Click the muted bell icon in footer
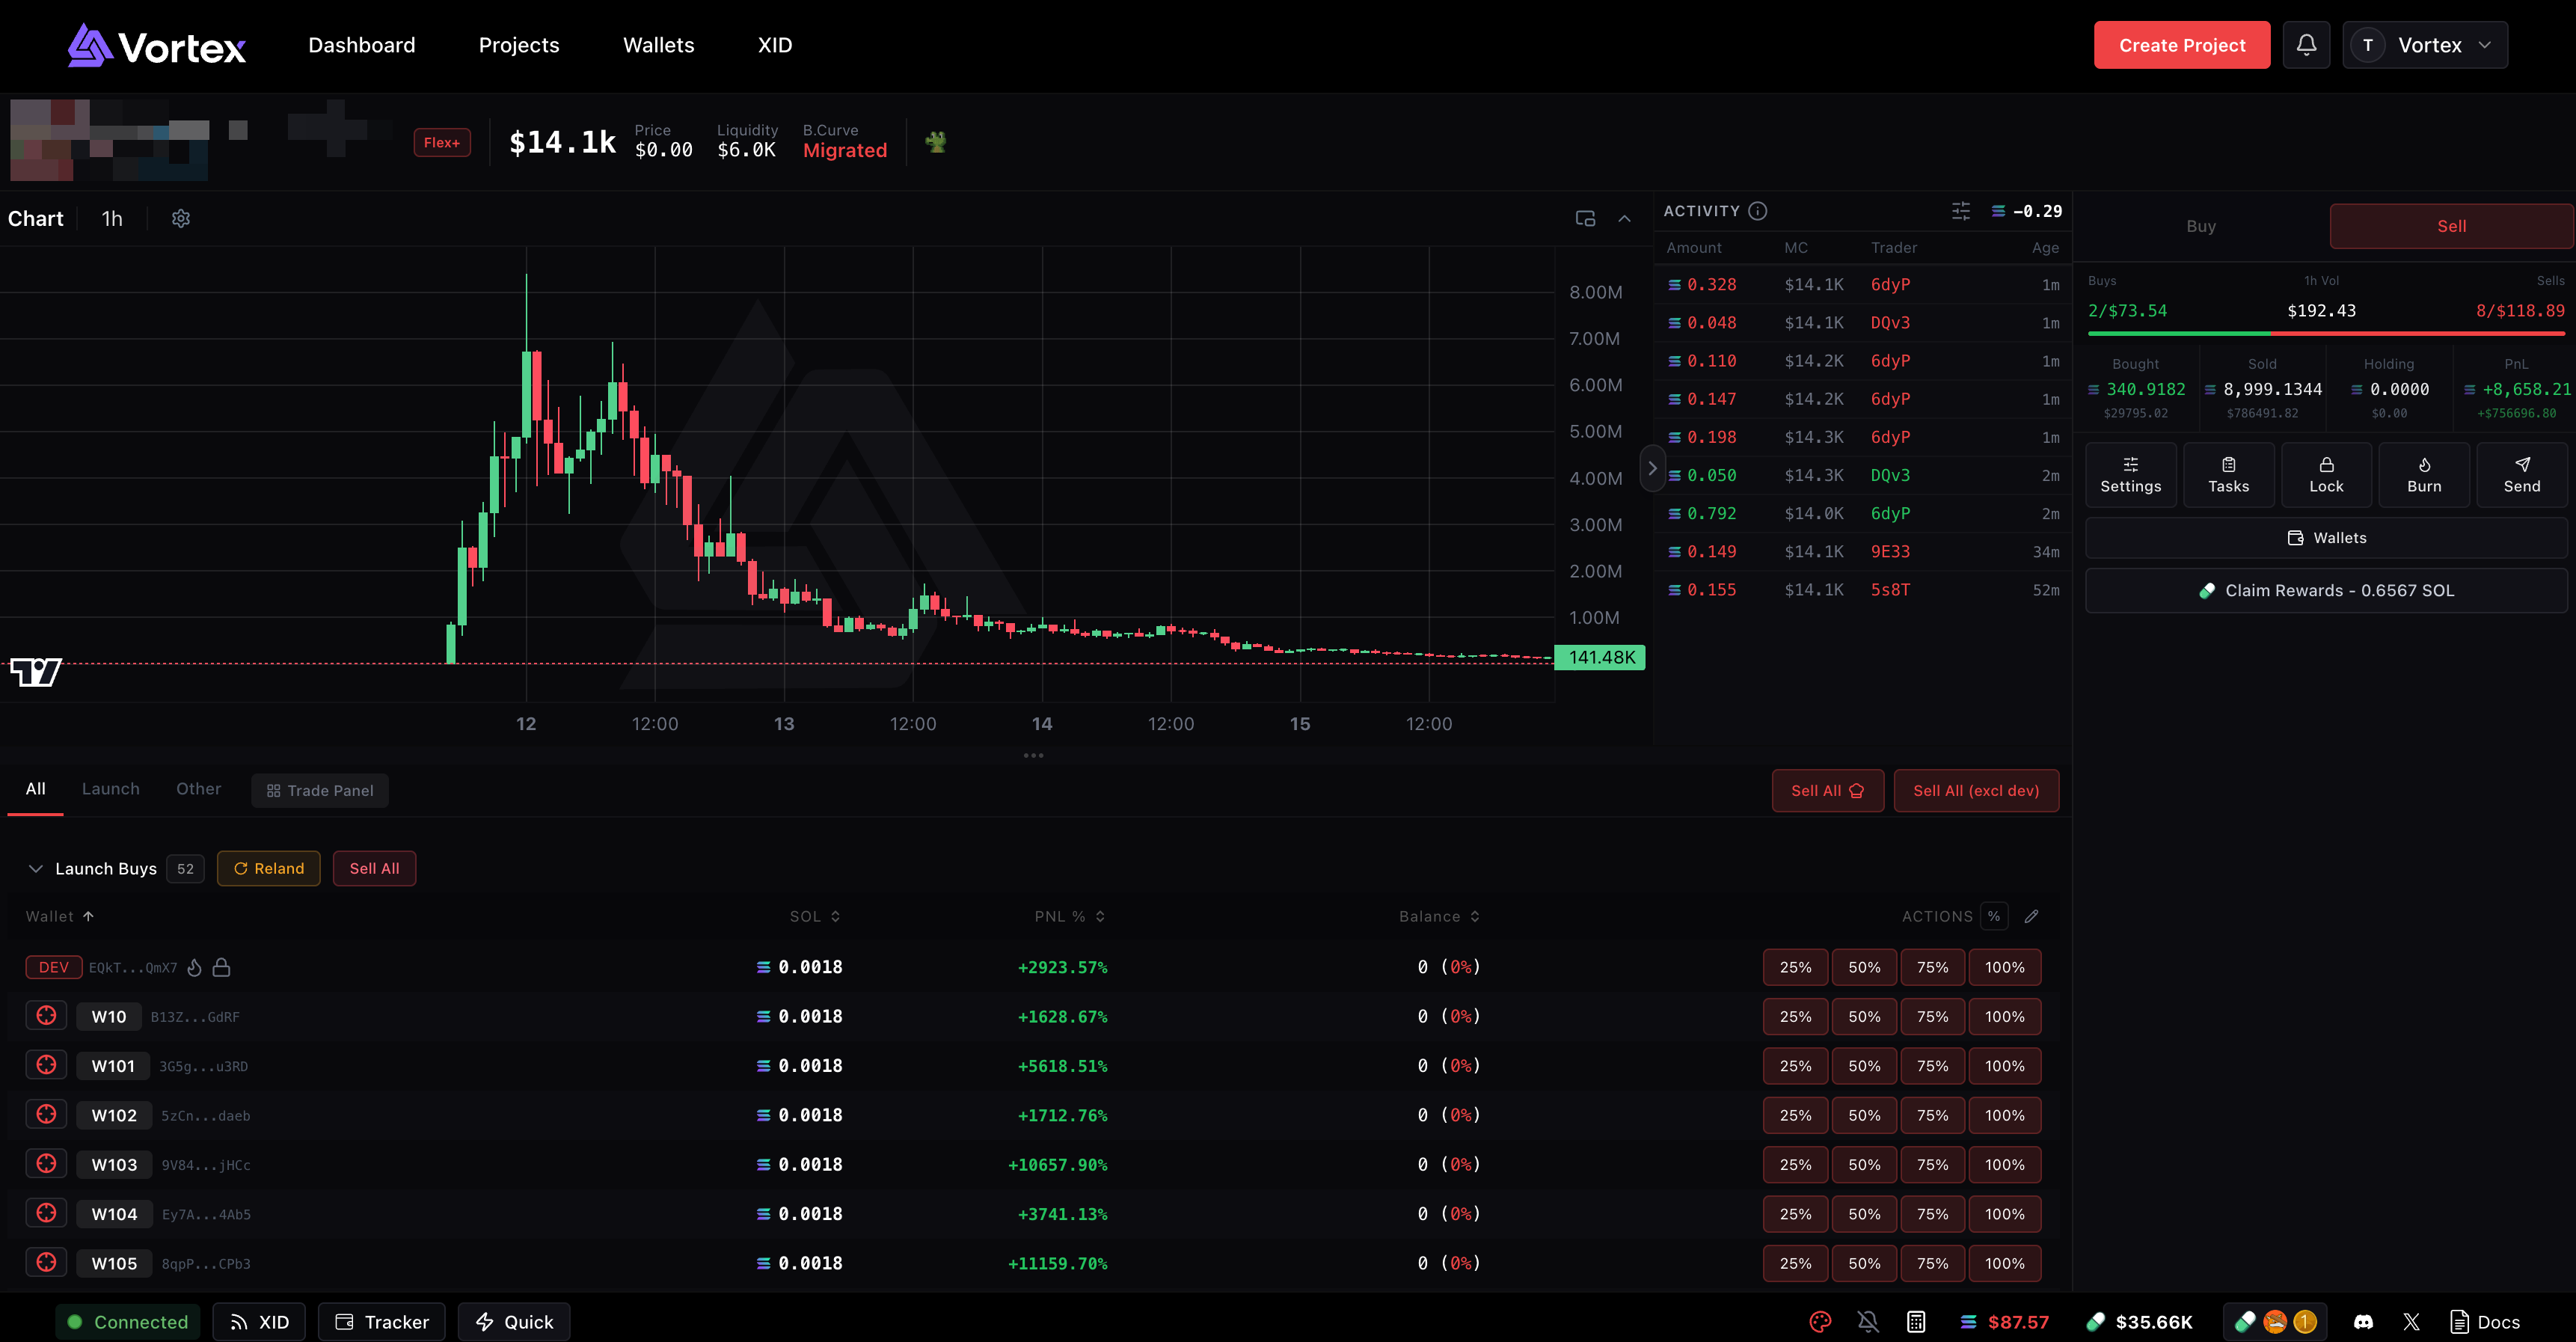Screen dimensions: 2576x1342 (x=1867, y=1321)
